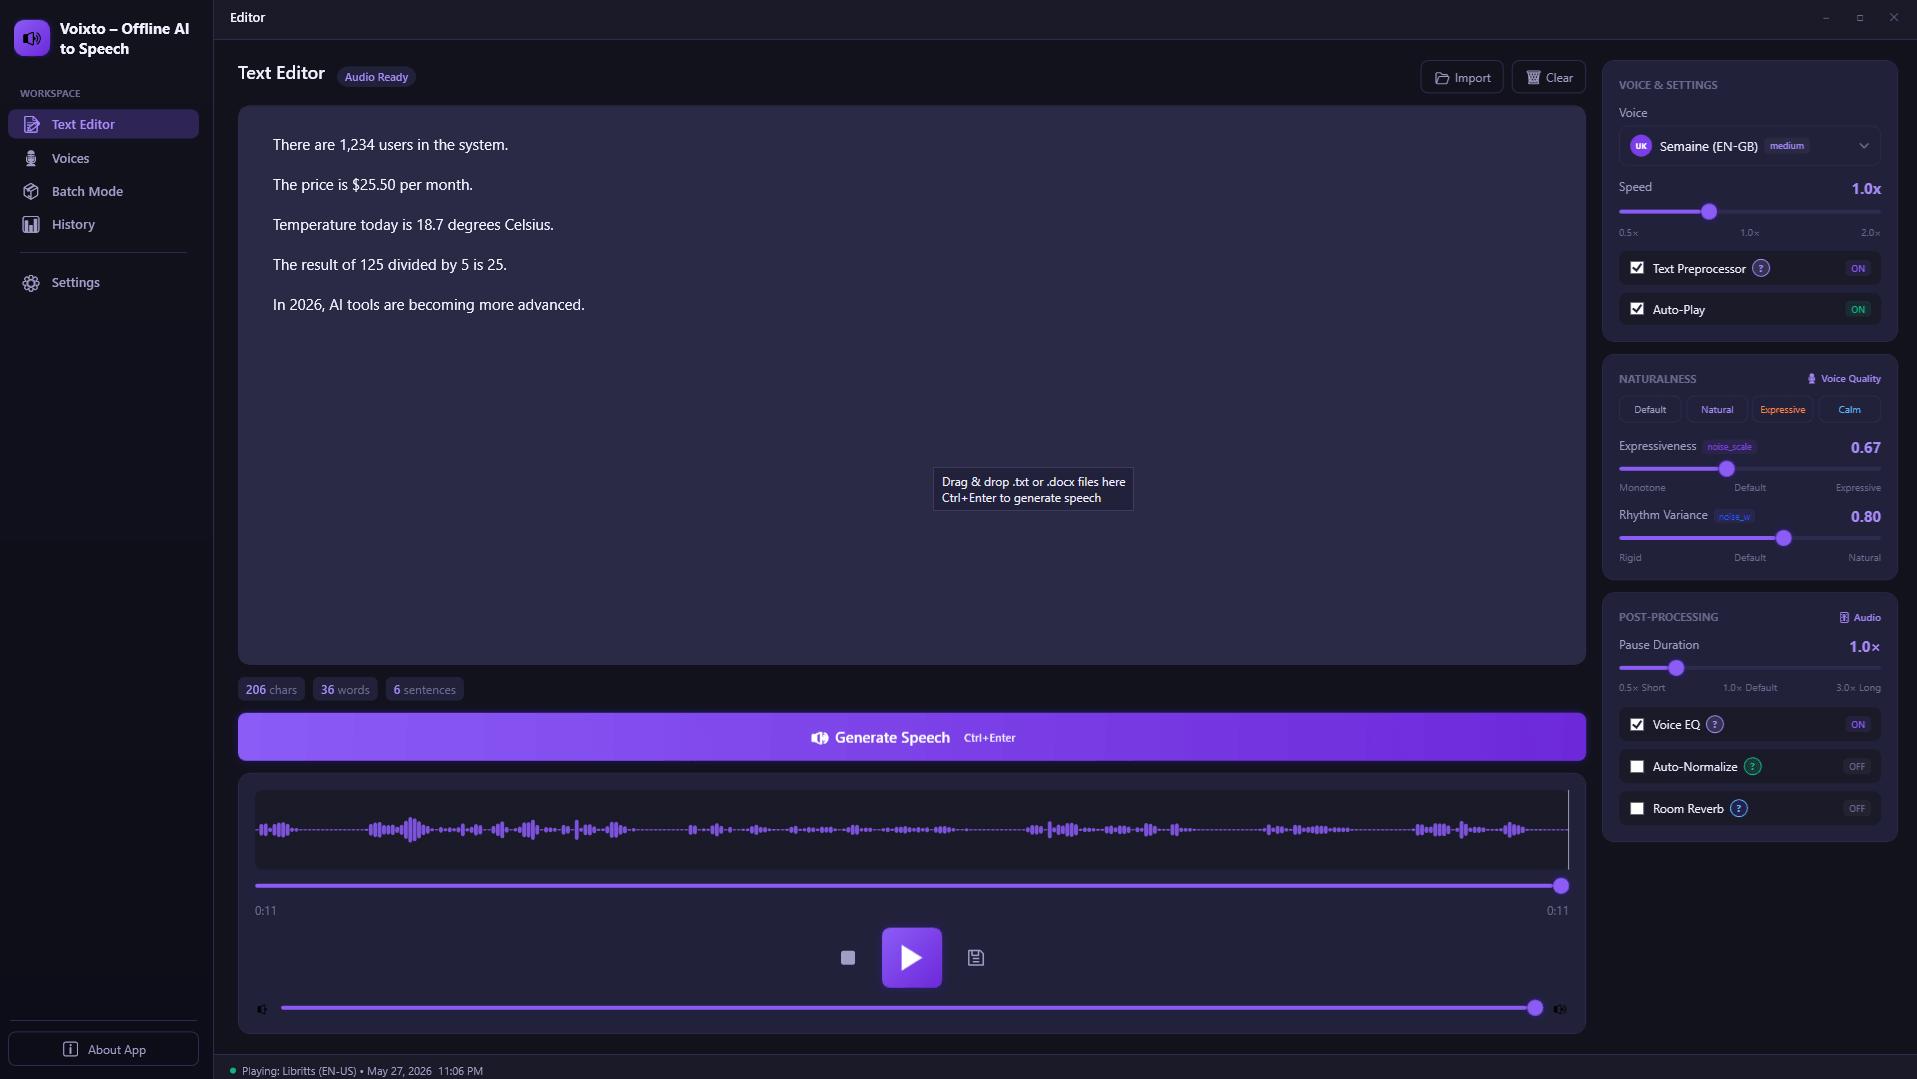Adjust the Speed slider

pyautogui.click(x=1749, y=212)
